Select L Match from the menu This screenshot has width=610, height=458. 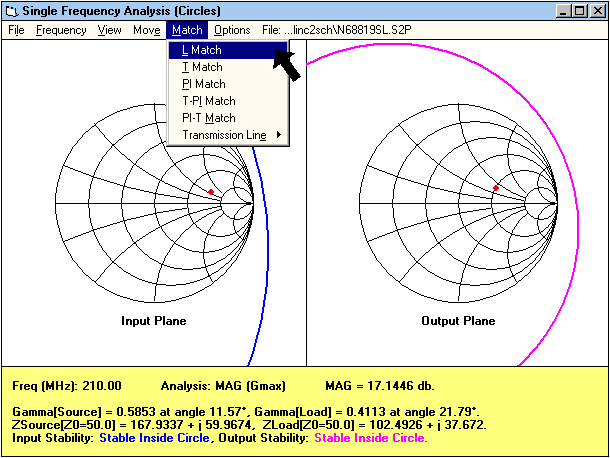pyautogui.click(x=202, y=50)
